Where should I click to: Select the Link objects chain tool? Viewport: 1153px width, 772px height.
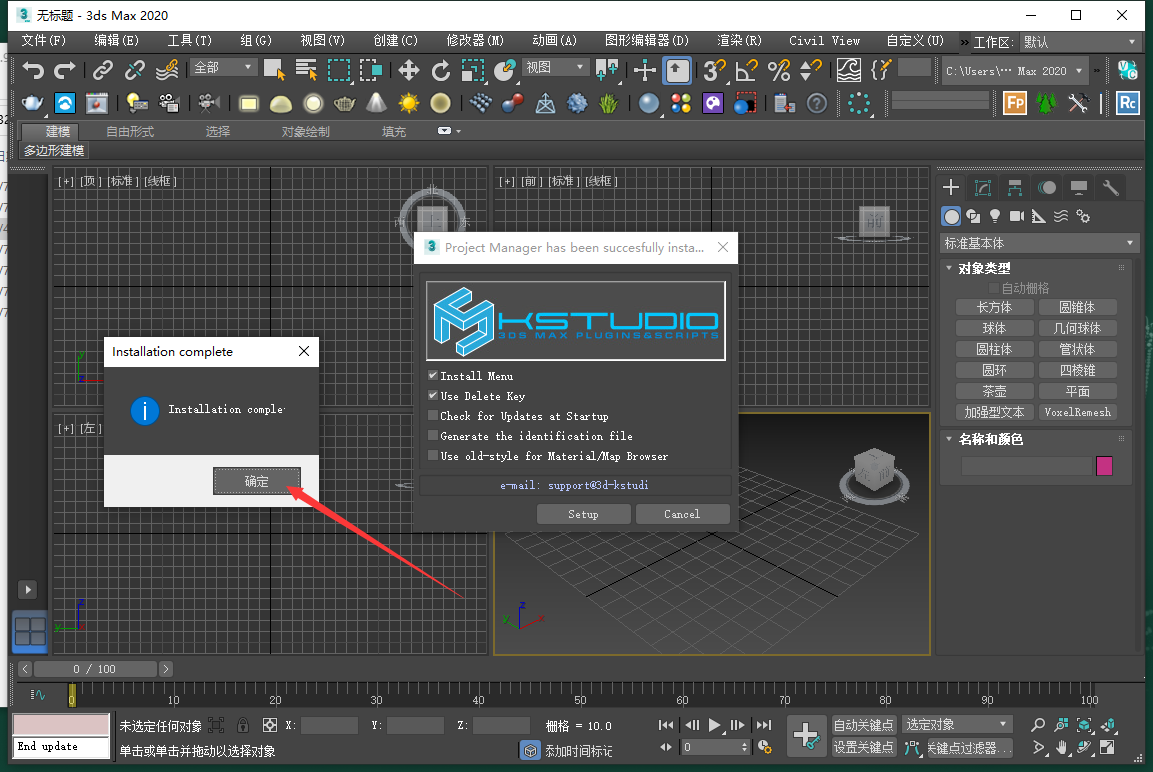pyautogui.click(x=102, y=71)
